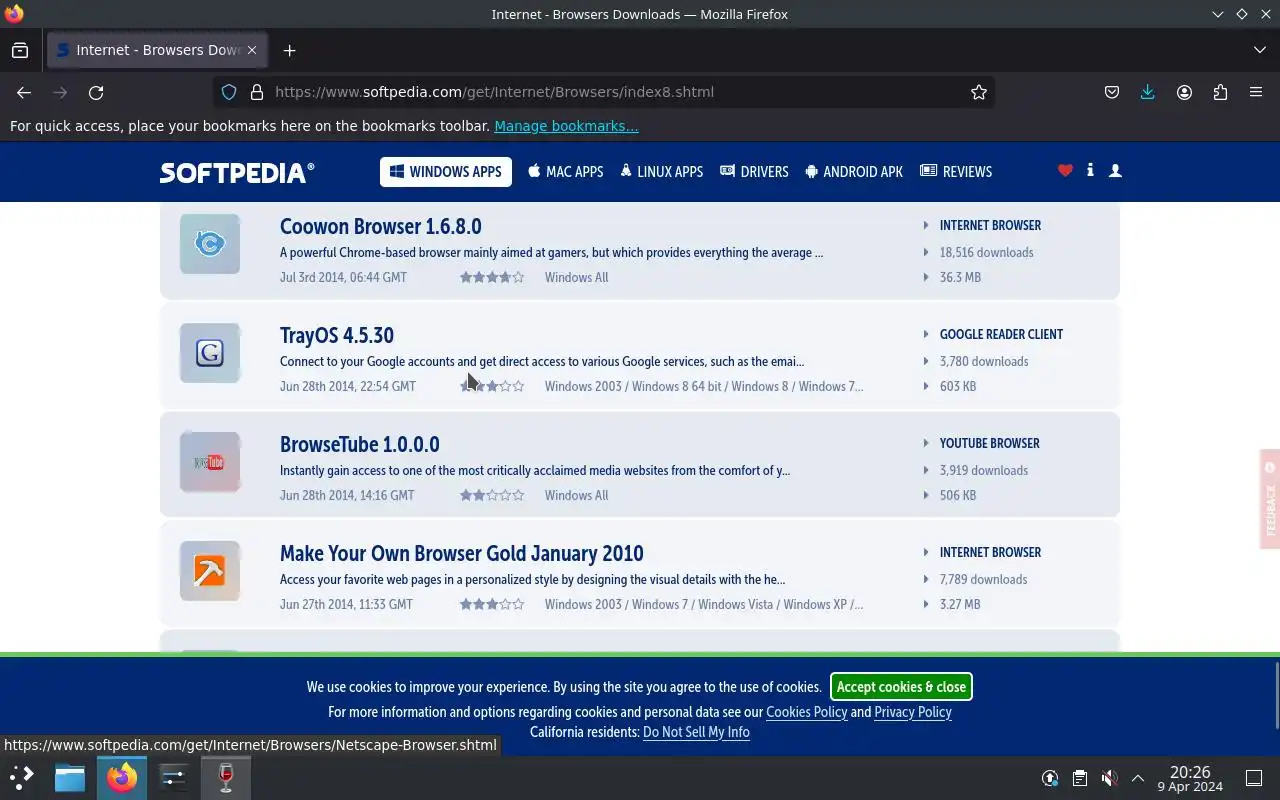This screenshot has width=1280, height=800.
Task: Open the Firefox extensions icon
Action: (1220, 92)
